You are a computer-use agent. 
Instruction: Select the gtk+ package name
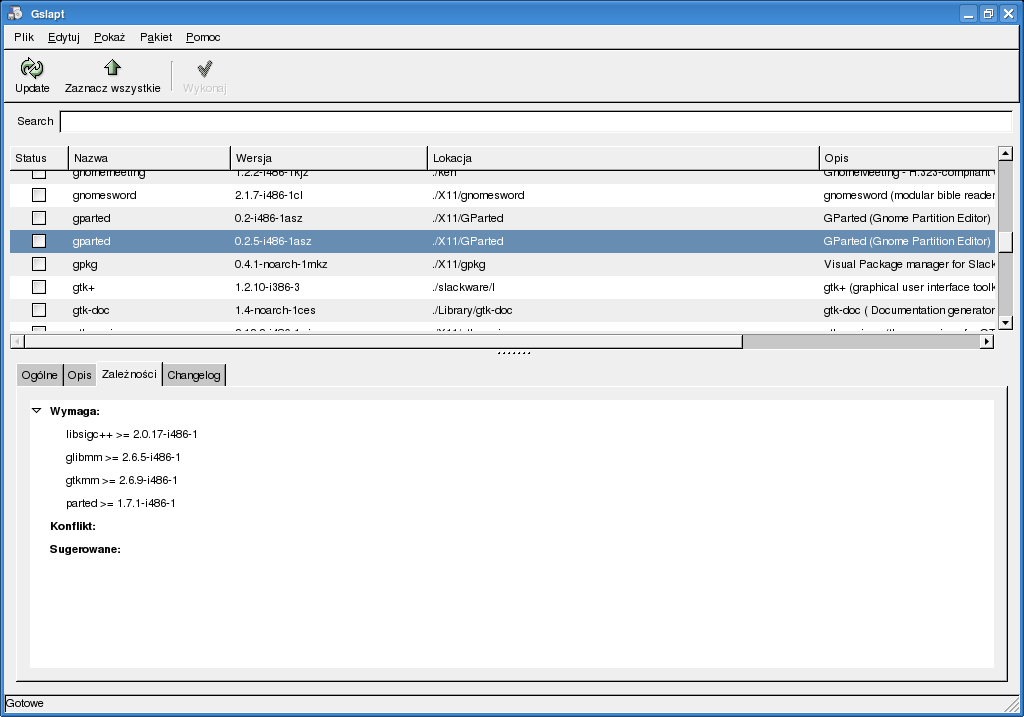pyautogui.click(x=84, y=287)
